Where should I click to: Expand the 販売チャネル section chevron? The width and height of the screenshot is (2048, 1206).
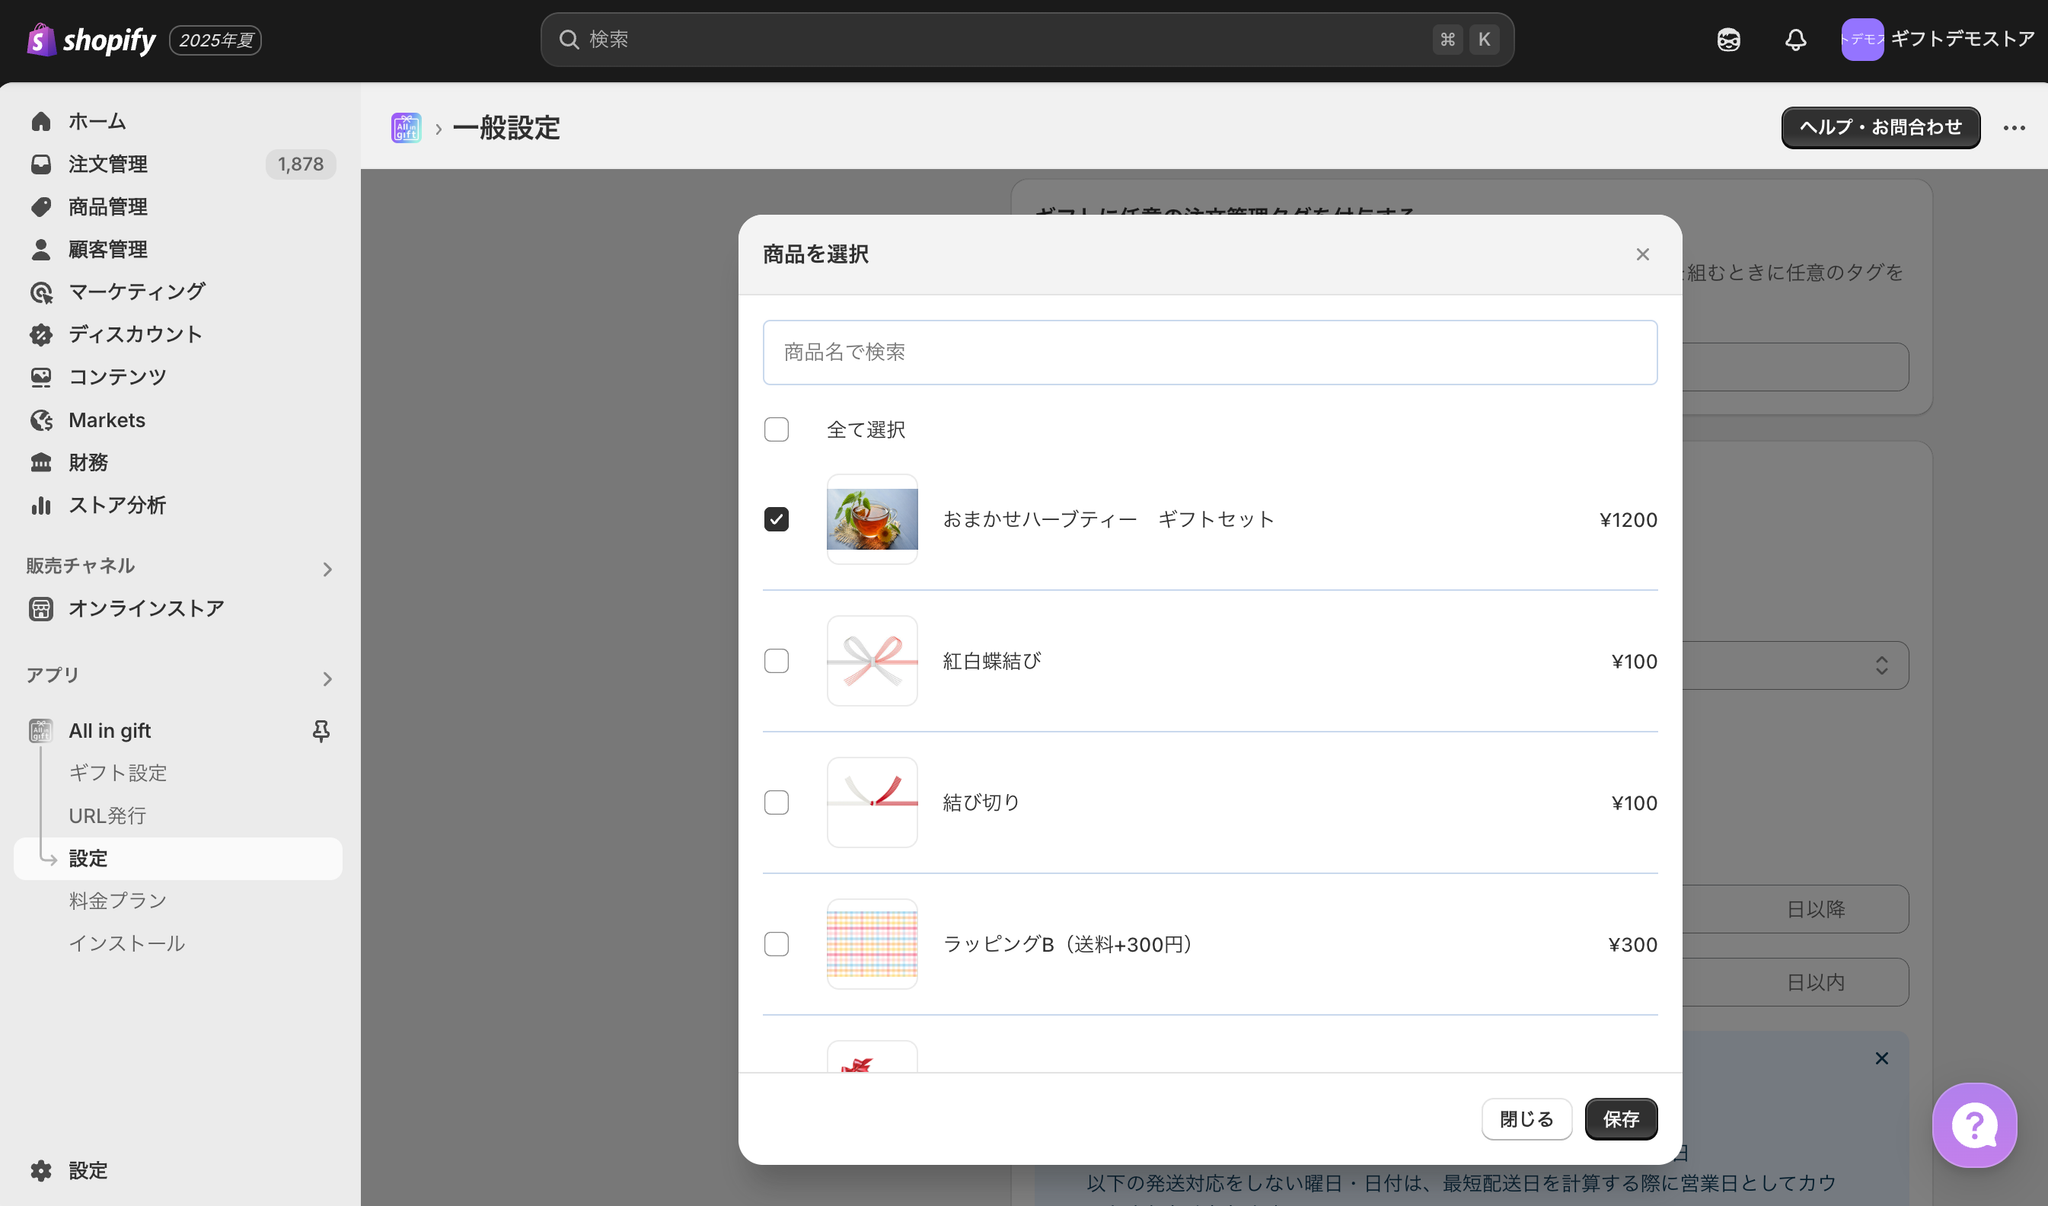327,569
